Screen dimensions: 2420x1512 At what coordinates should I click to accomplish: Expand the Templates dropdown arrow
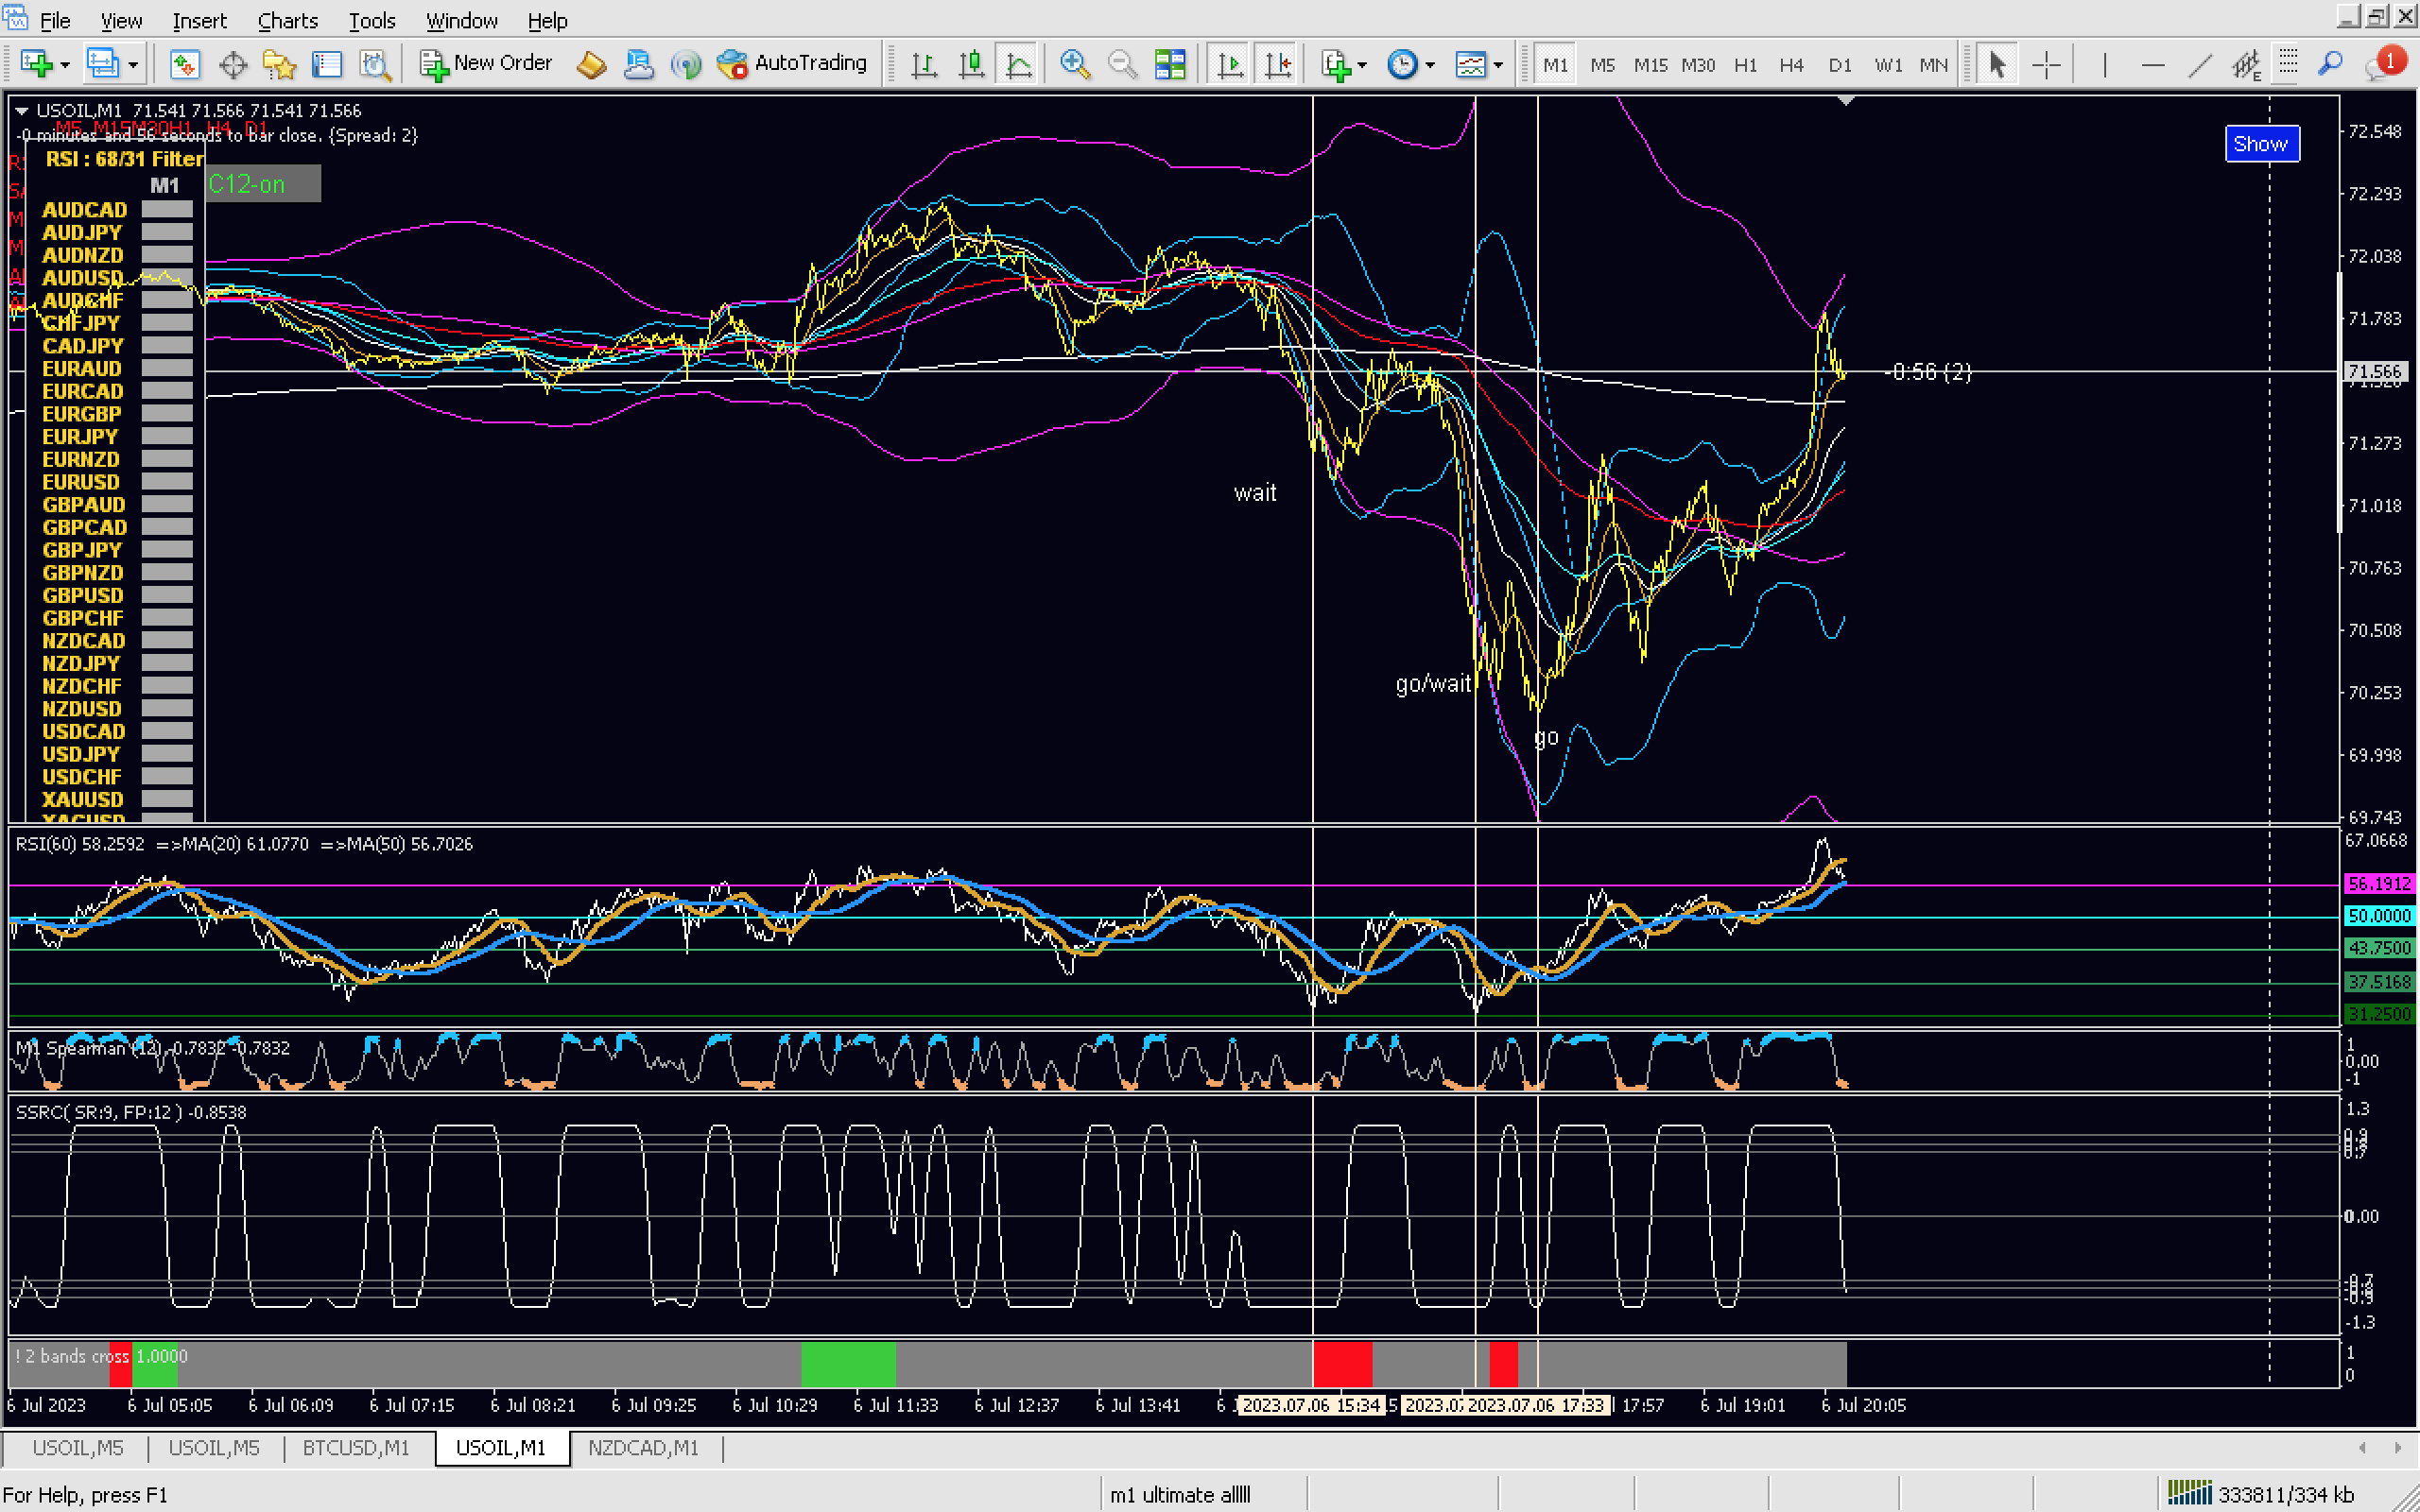coord(1497,66)
